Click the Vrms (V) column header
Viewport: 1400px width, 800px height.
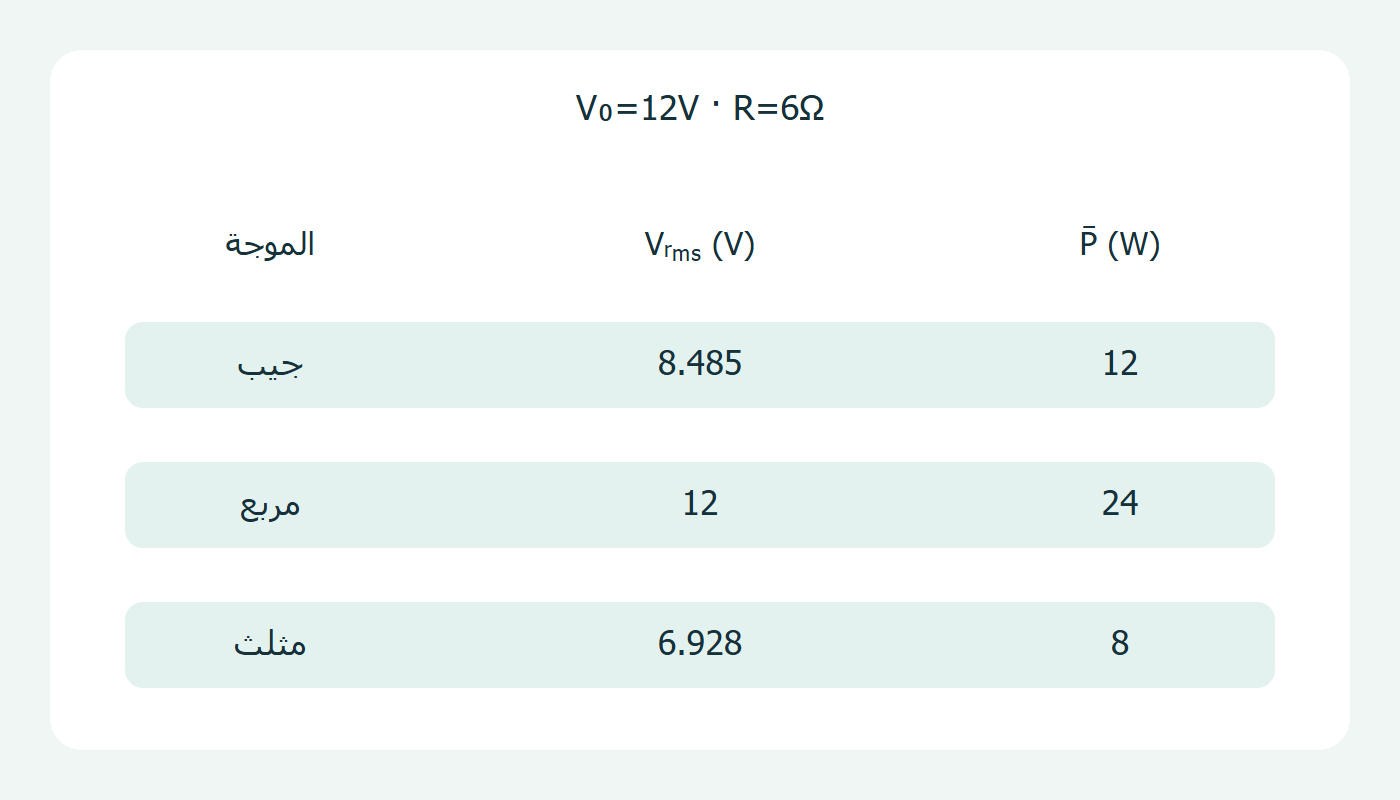point(700,245)
